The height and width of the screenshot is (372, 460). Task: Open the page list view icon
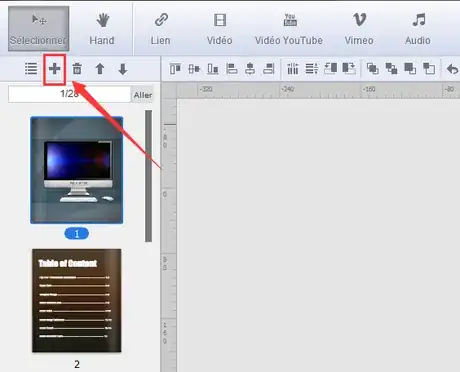pos(31,69)
